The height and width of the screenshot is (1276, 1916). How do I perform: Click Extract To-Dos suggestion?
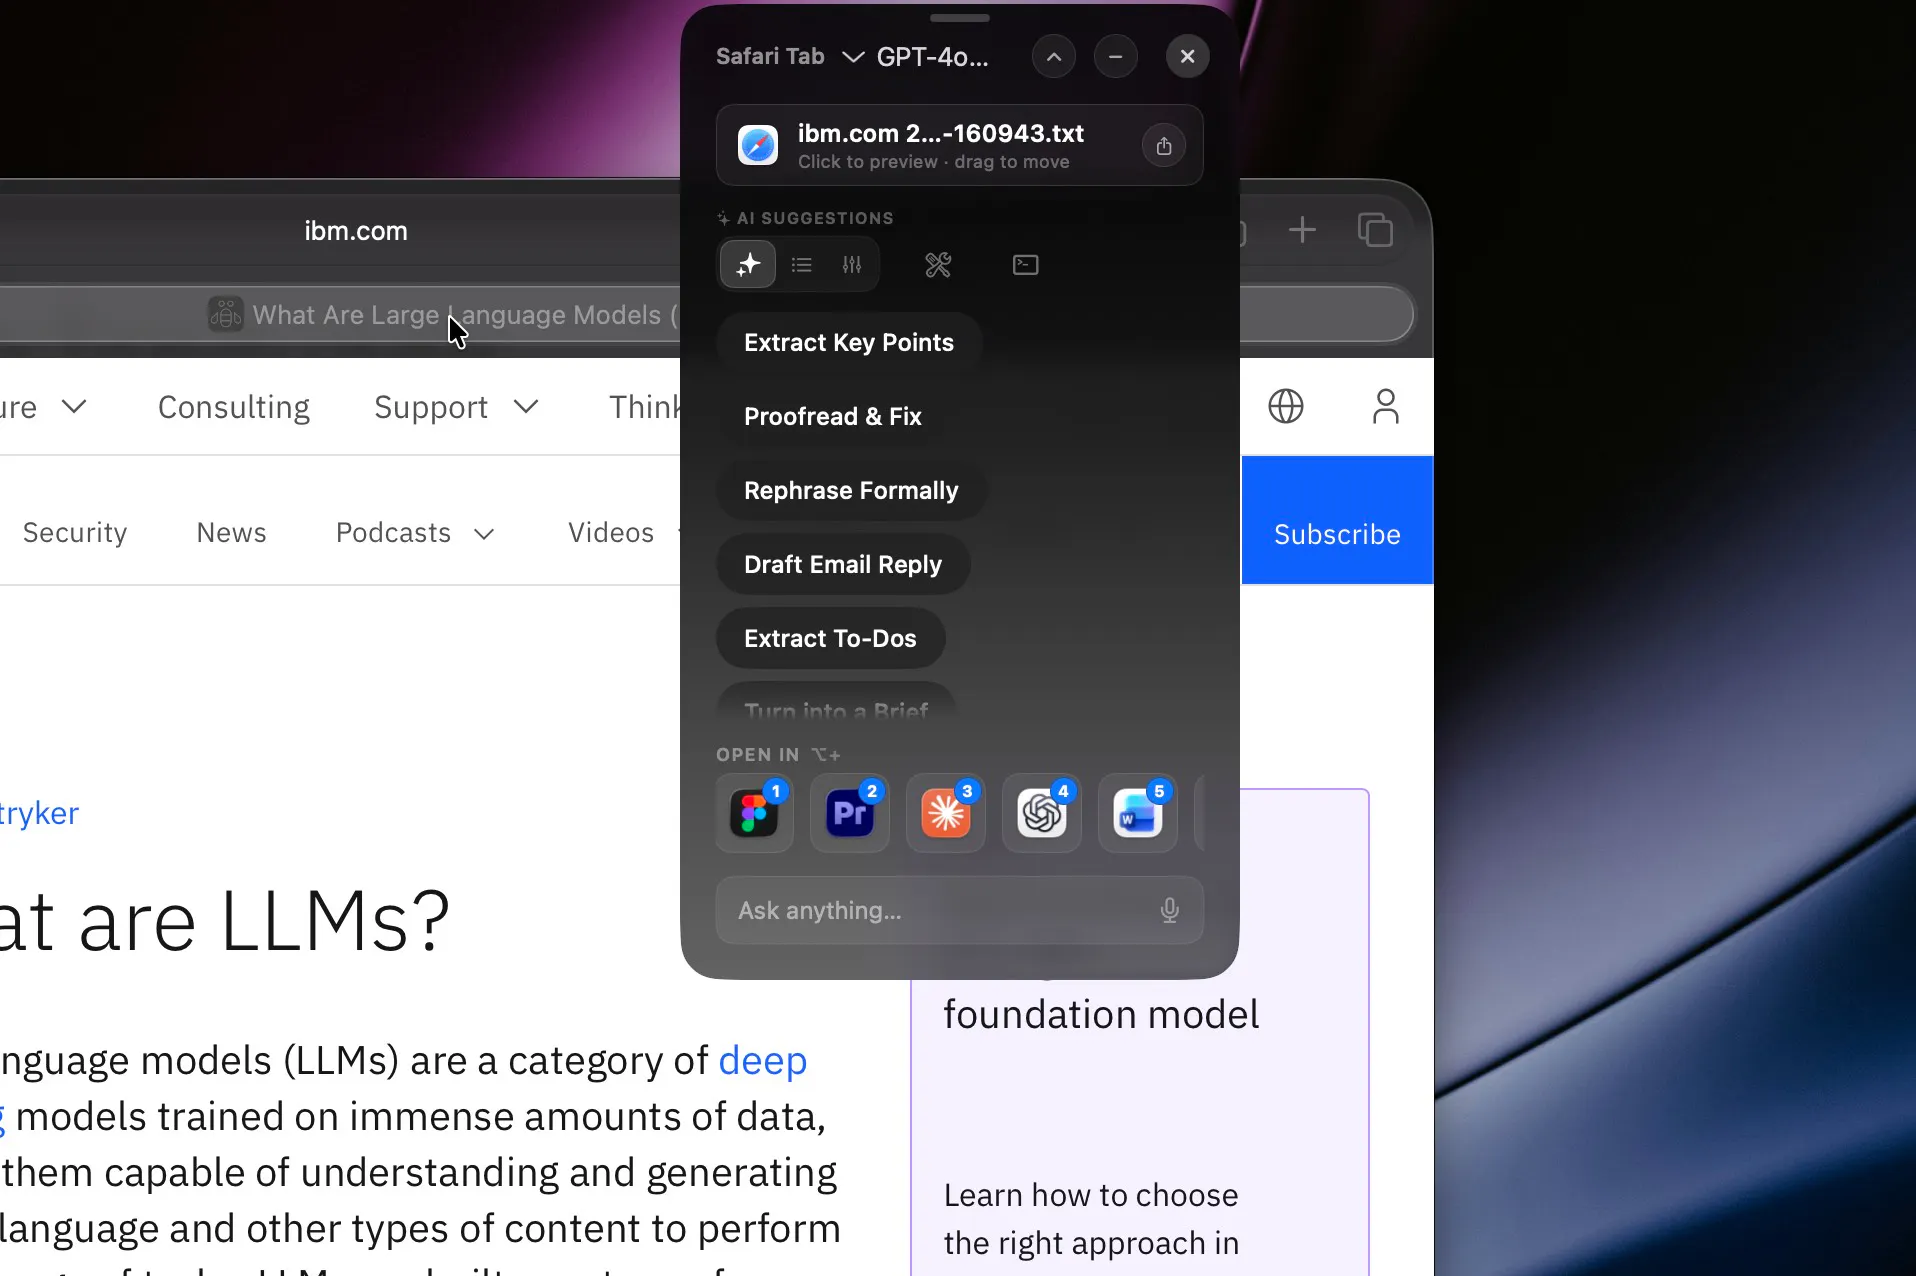(830, 638)
